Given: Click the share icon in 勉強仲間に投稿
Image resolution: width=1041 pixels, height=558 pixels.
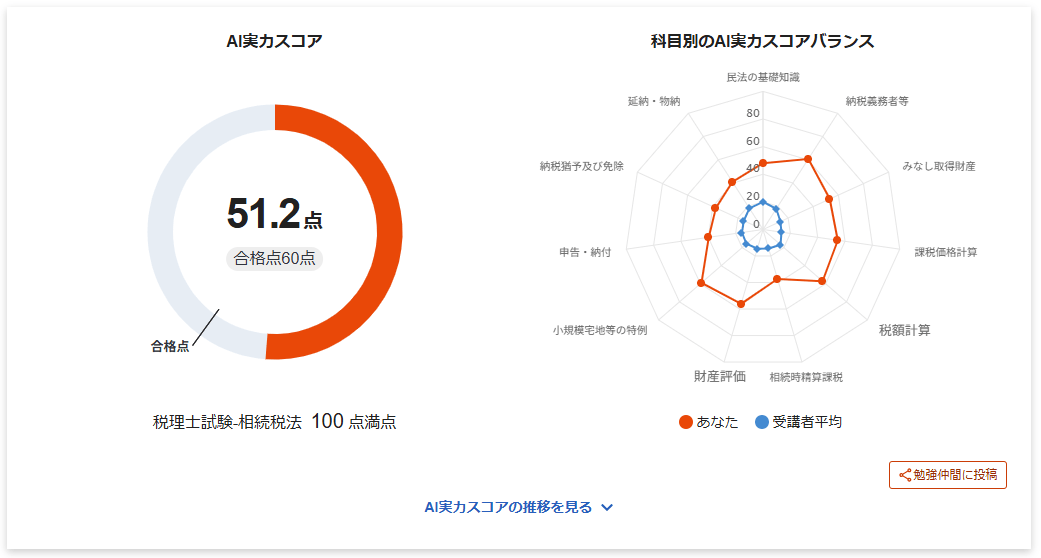Looking at the screenshot, I should 905,475.
